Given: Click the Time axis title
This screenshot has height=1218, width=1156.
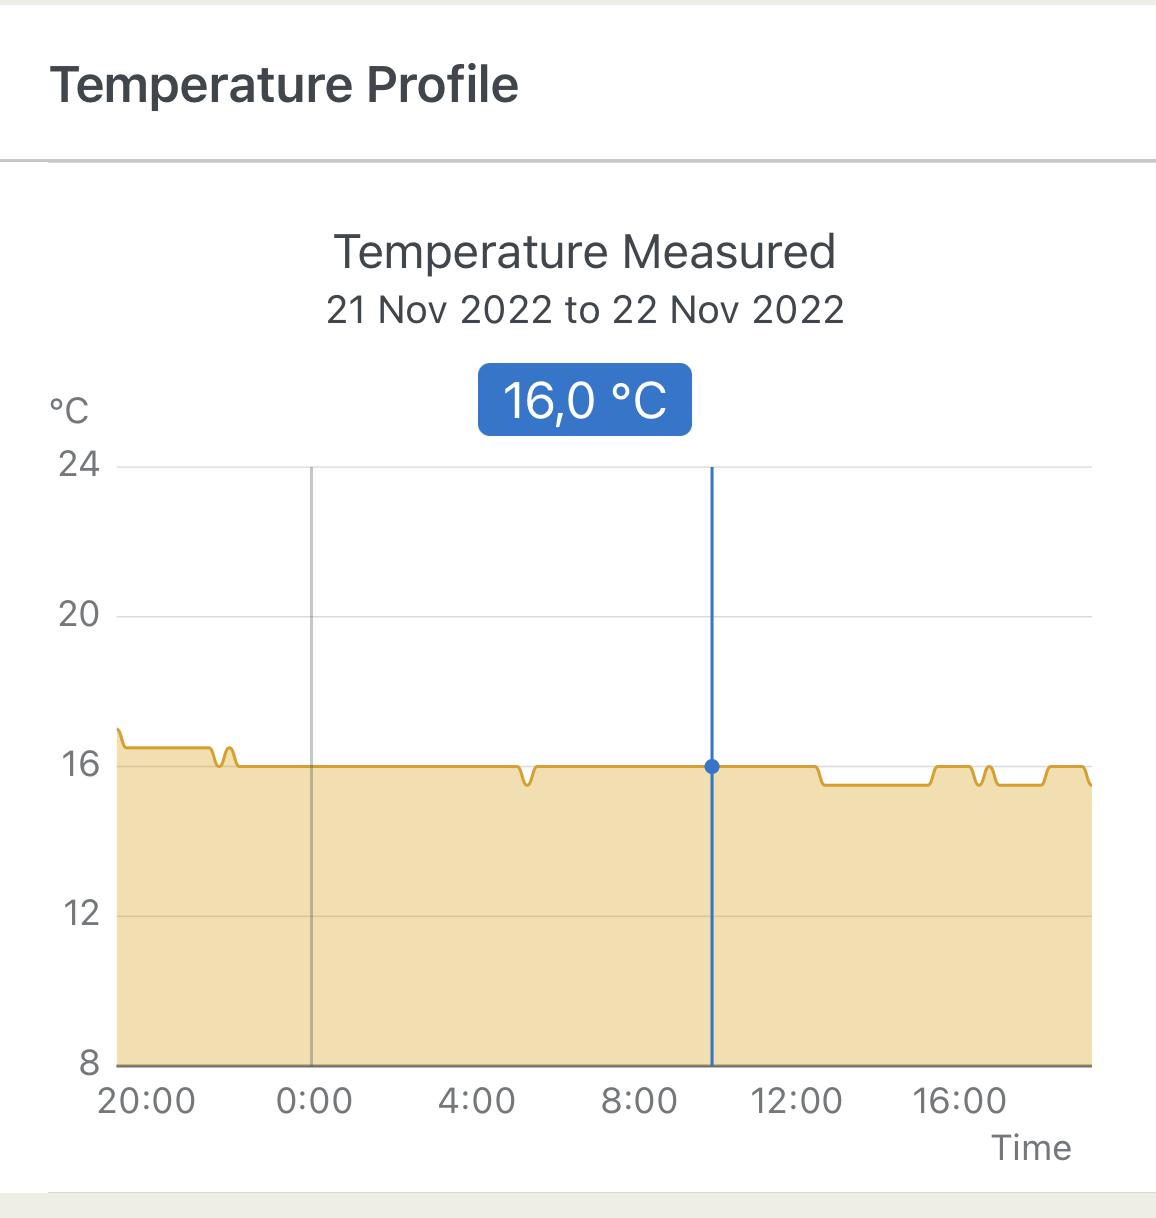Looking at the screenshot, I should (1031, 1148).
